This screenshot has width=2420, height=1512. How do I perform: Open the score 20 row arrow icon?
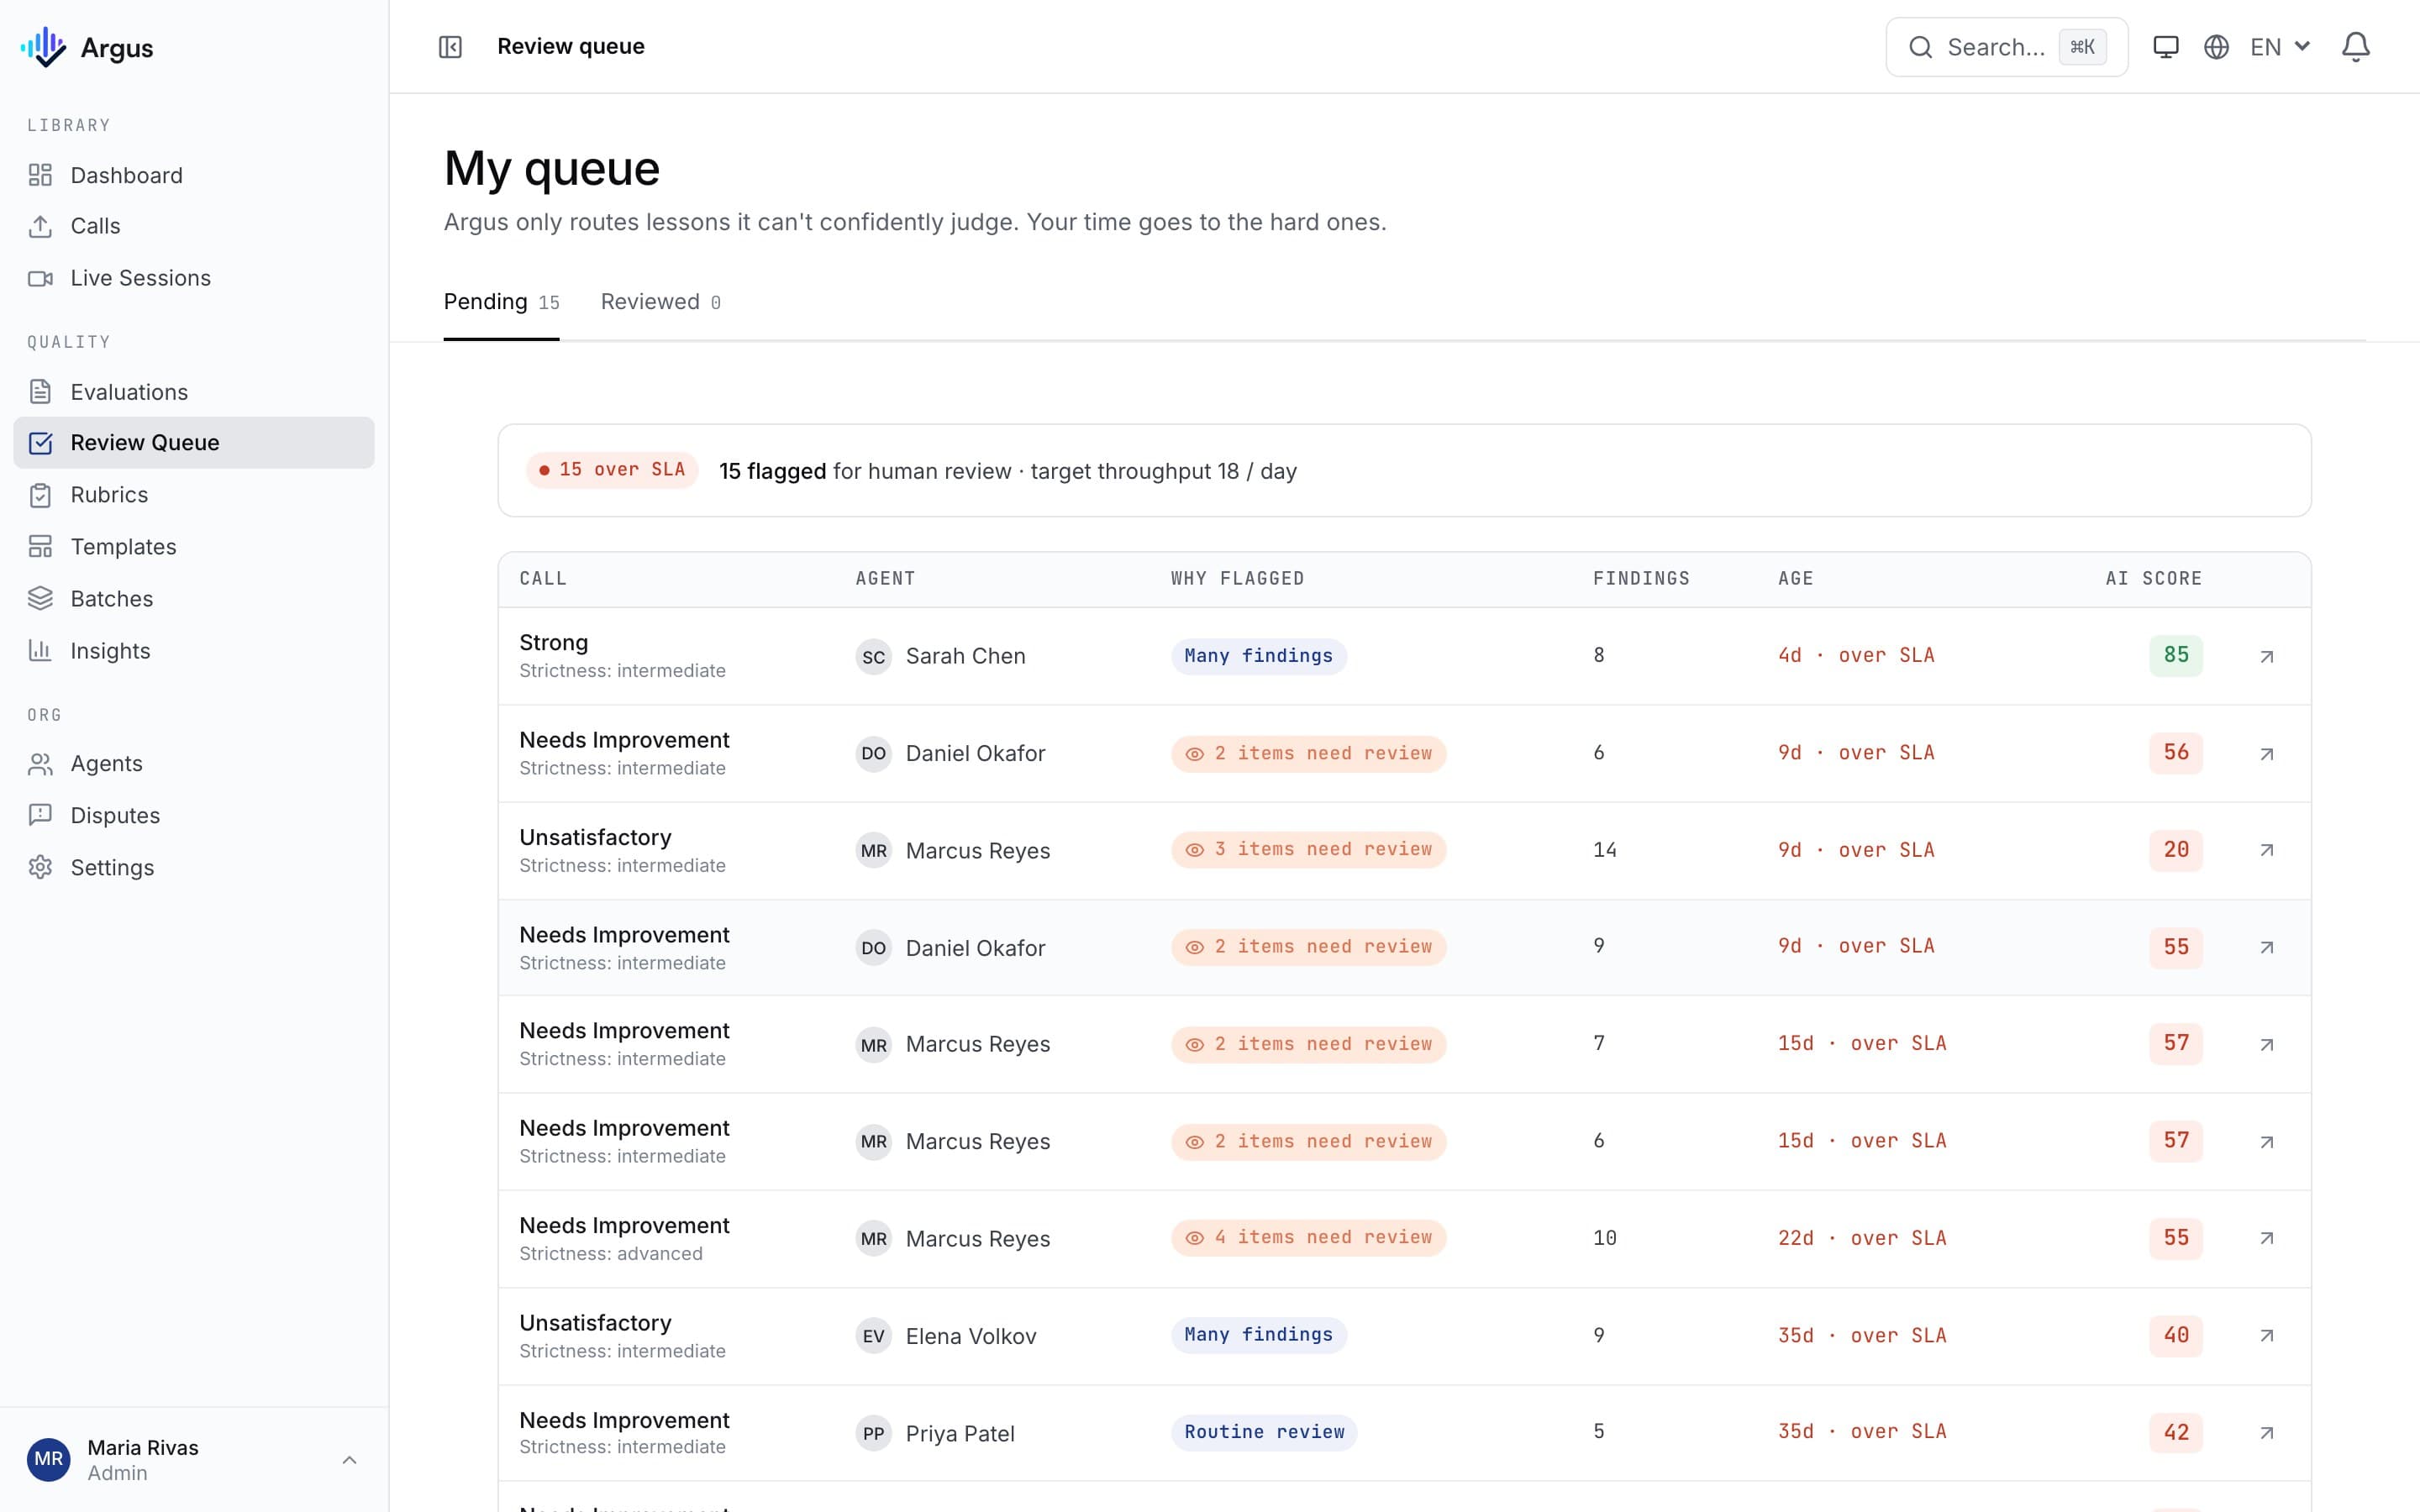pyautogui.click(x=2267, y=850)
